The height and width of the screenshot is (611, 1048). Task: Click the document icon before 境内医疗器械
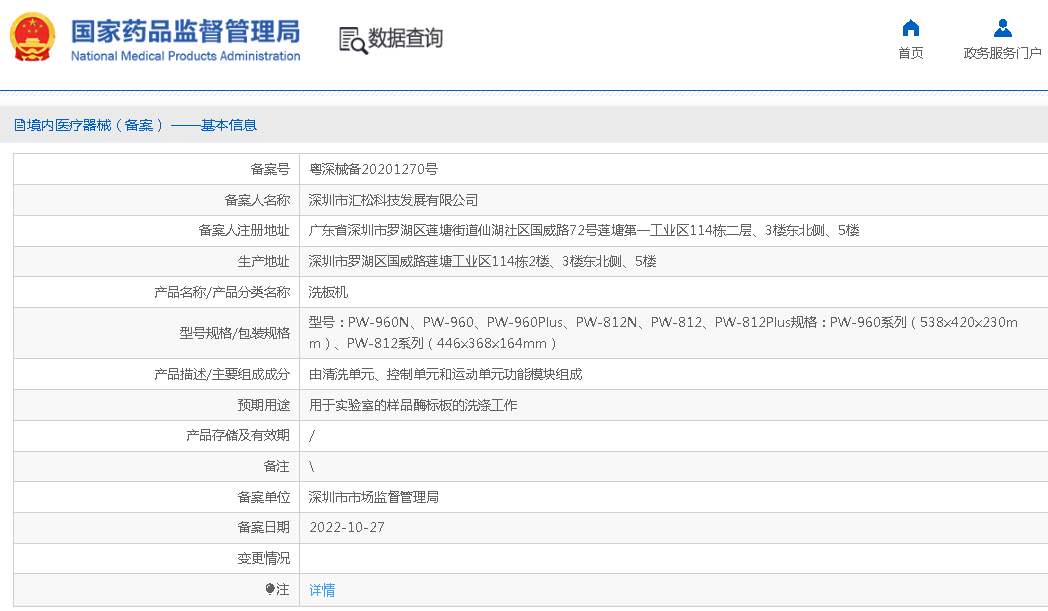[19, 125]
